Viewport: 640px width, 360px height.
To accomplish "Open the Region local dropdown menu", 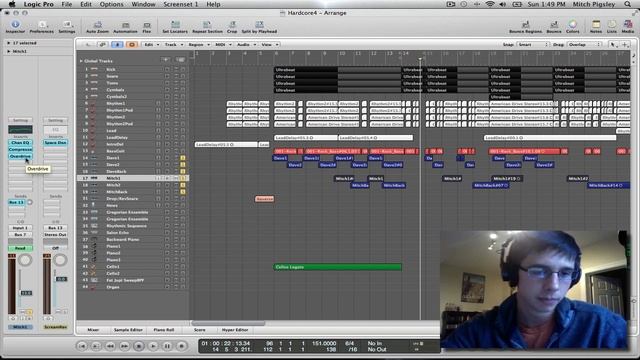I will coord(199,44).
